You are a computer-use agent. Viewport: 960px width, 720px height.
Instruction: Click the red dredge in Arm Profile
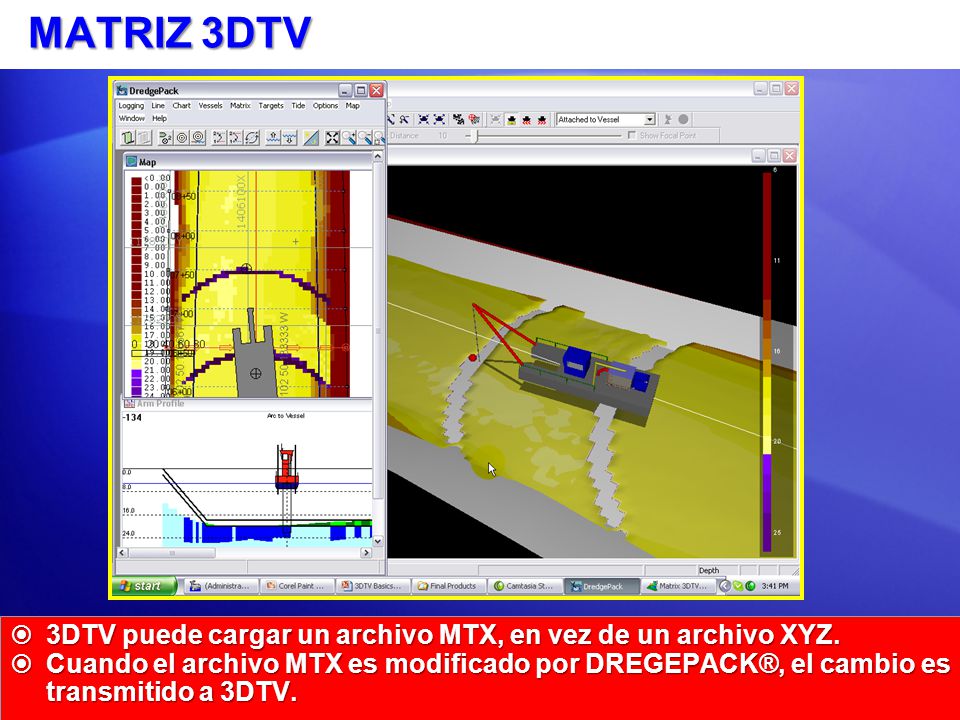pos(286,468)
